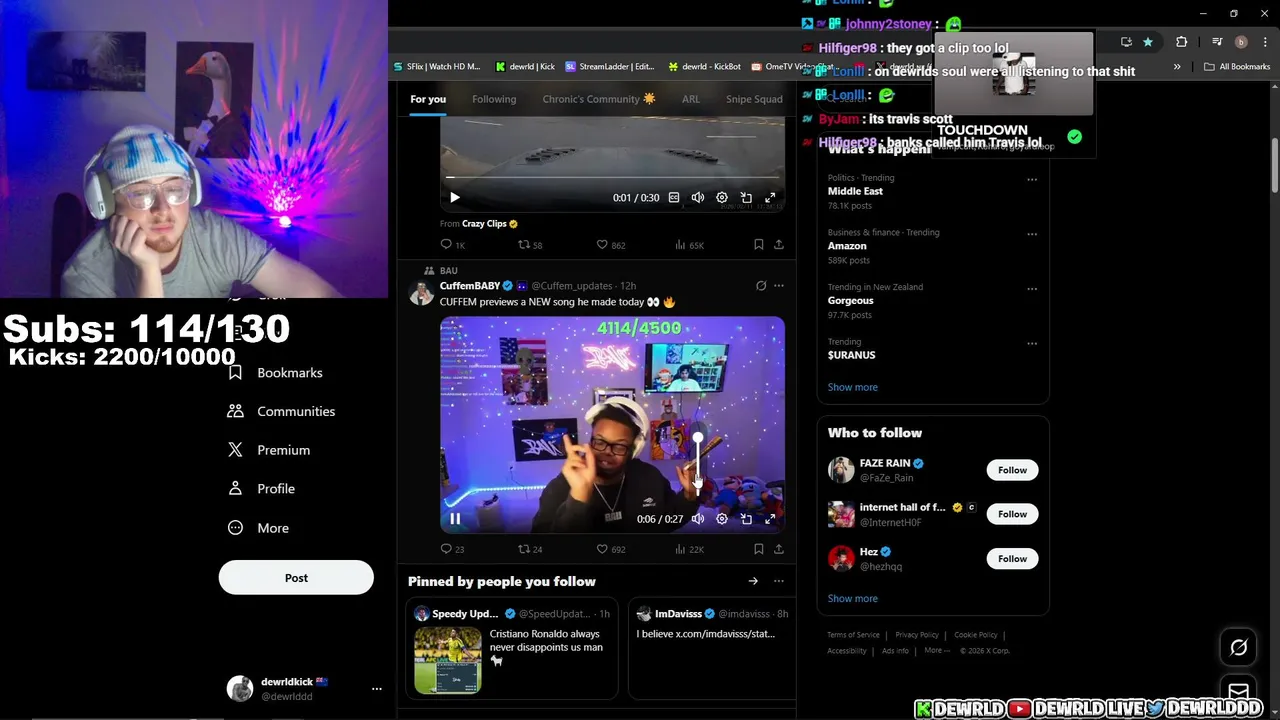Image resolution: width=1280 pixels, height=720 pixels.
Task: Share the CuffemBABY post
Action: (x=779, y=549)
